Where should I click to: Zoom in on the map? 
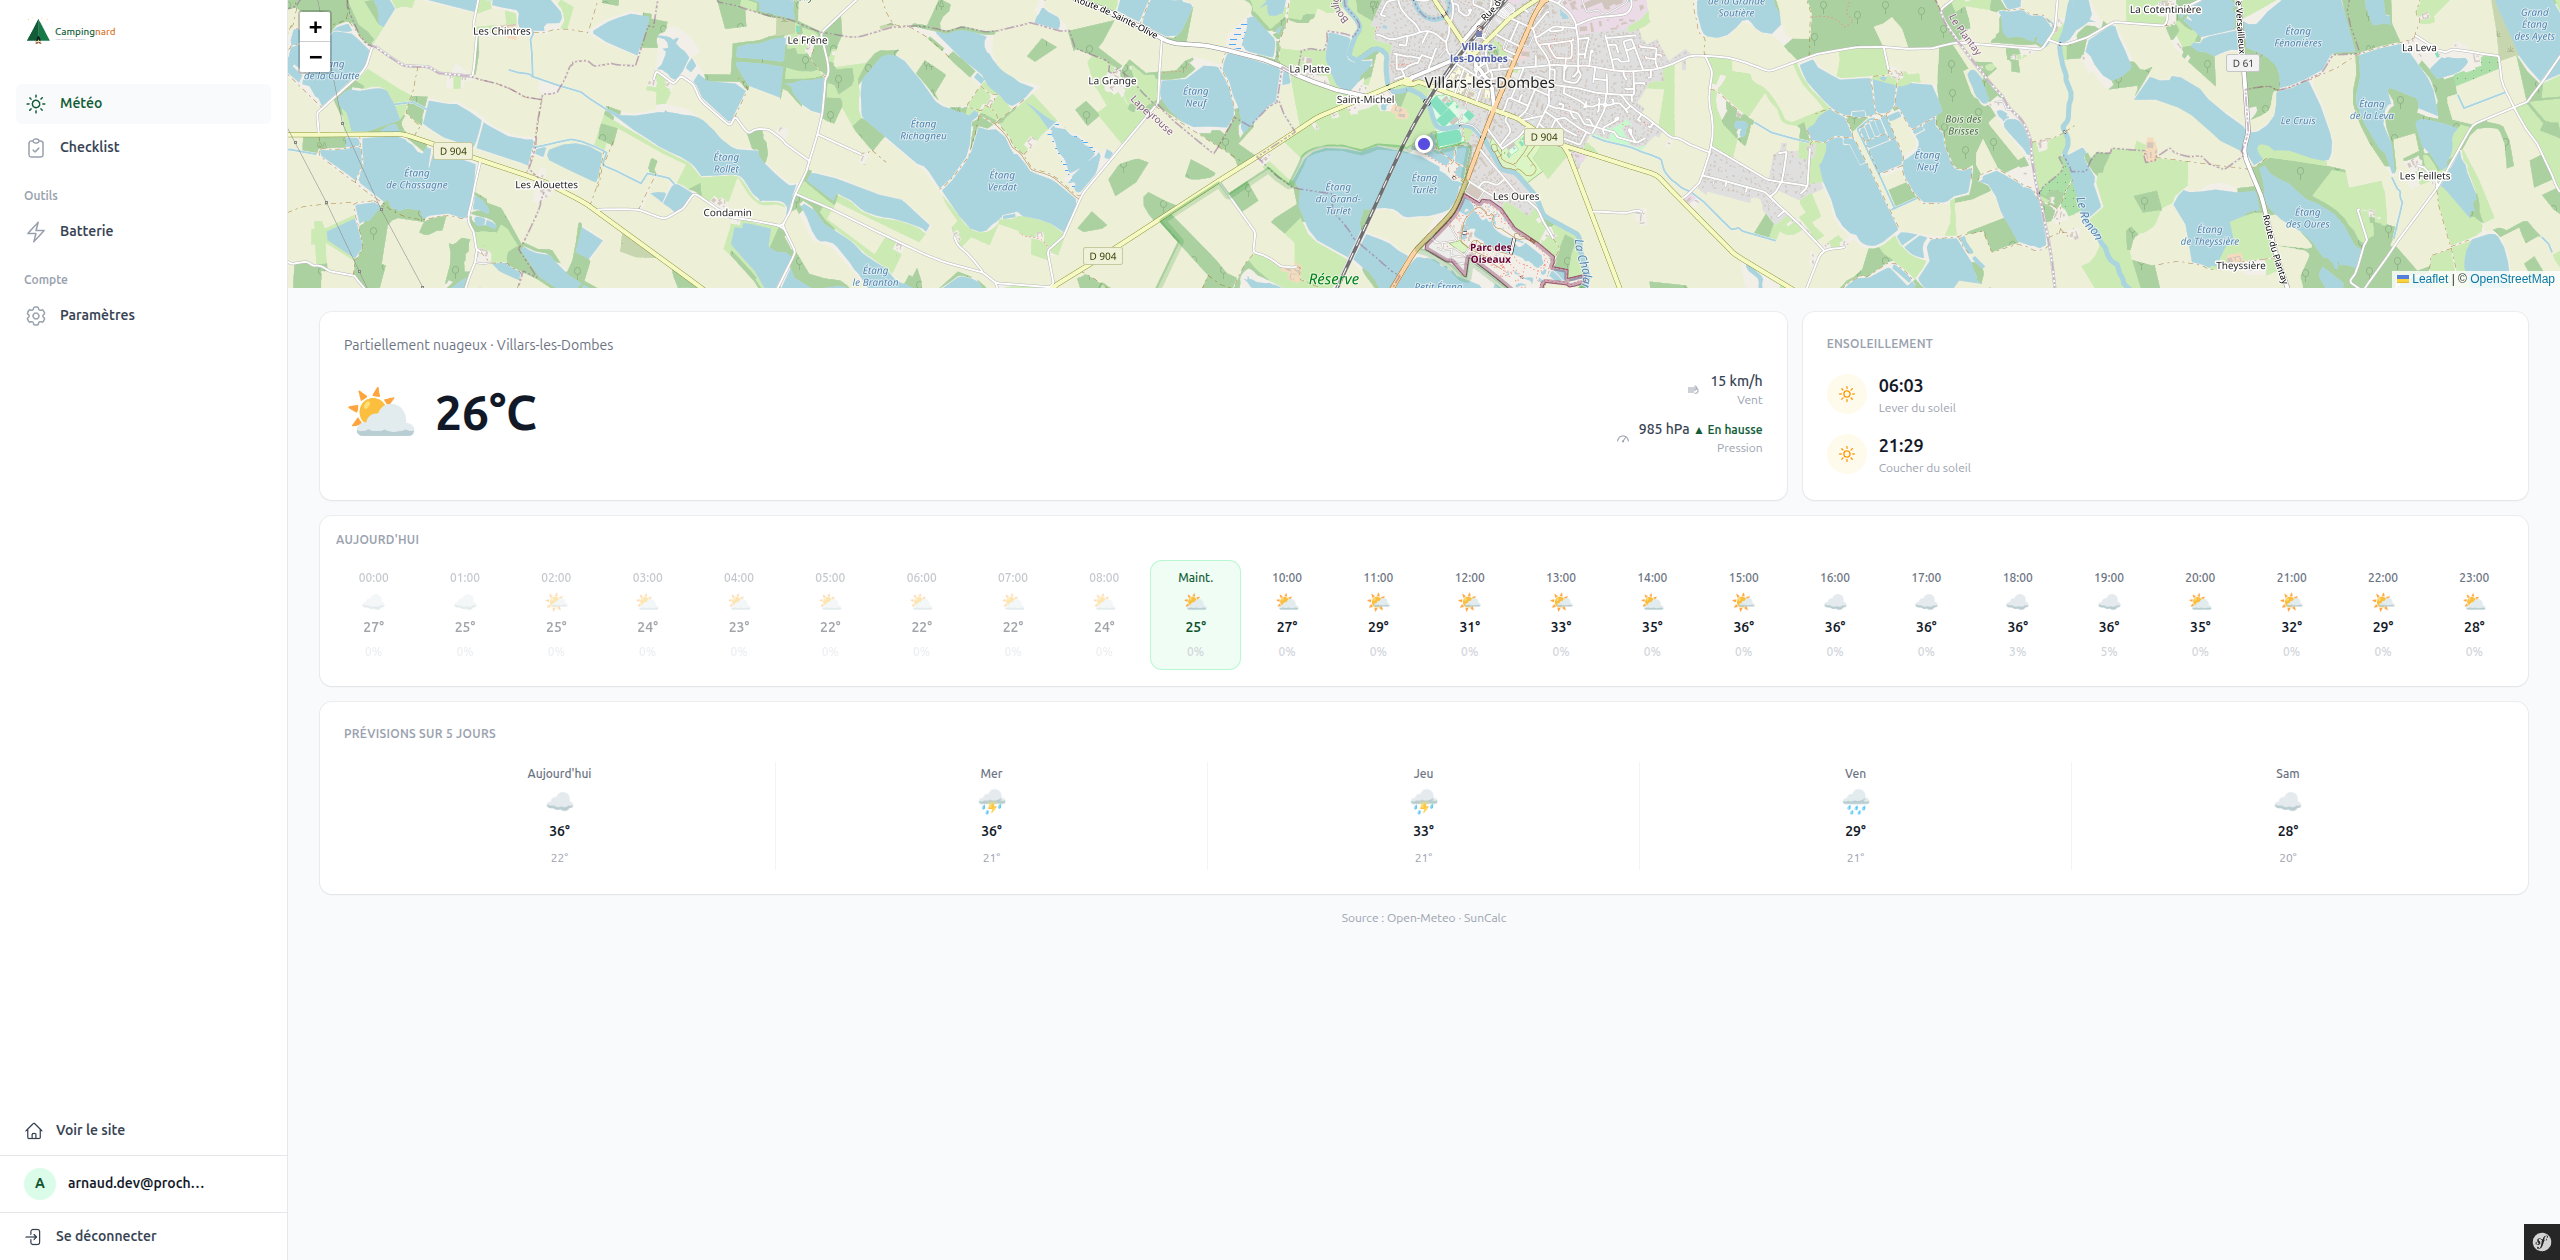click(x=315, y=27)
